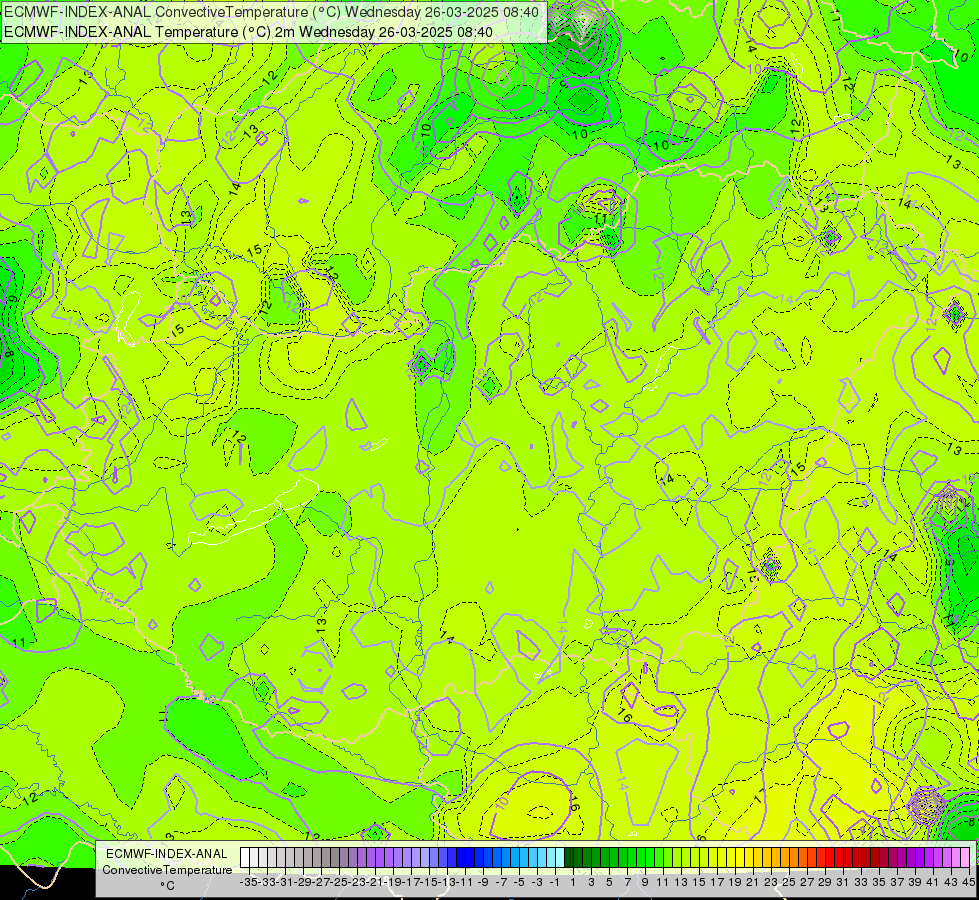Pick the red swatch above legend value 31
The width and height of the screenshot is (979, 900).
[839, 857]
